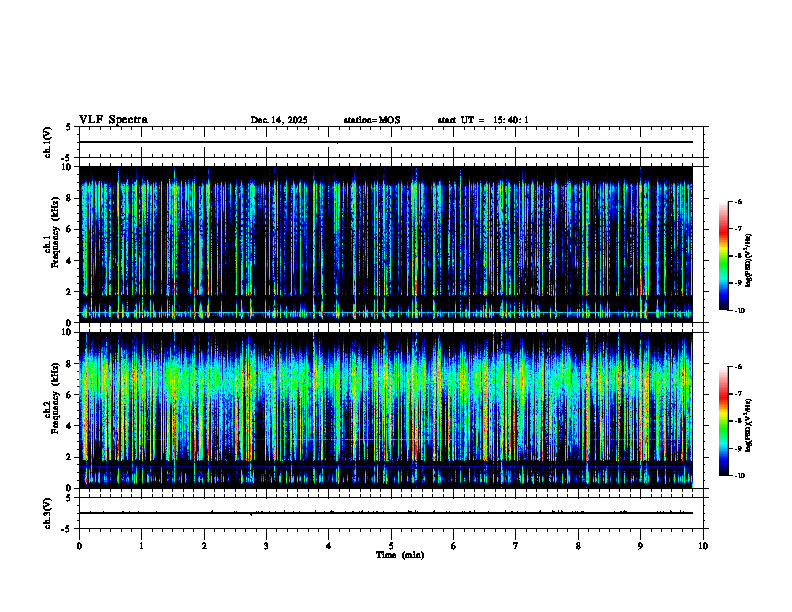
Task: Click the ch.2 colorbar "-10" scale label
Action: (739, 476)
